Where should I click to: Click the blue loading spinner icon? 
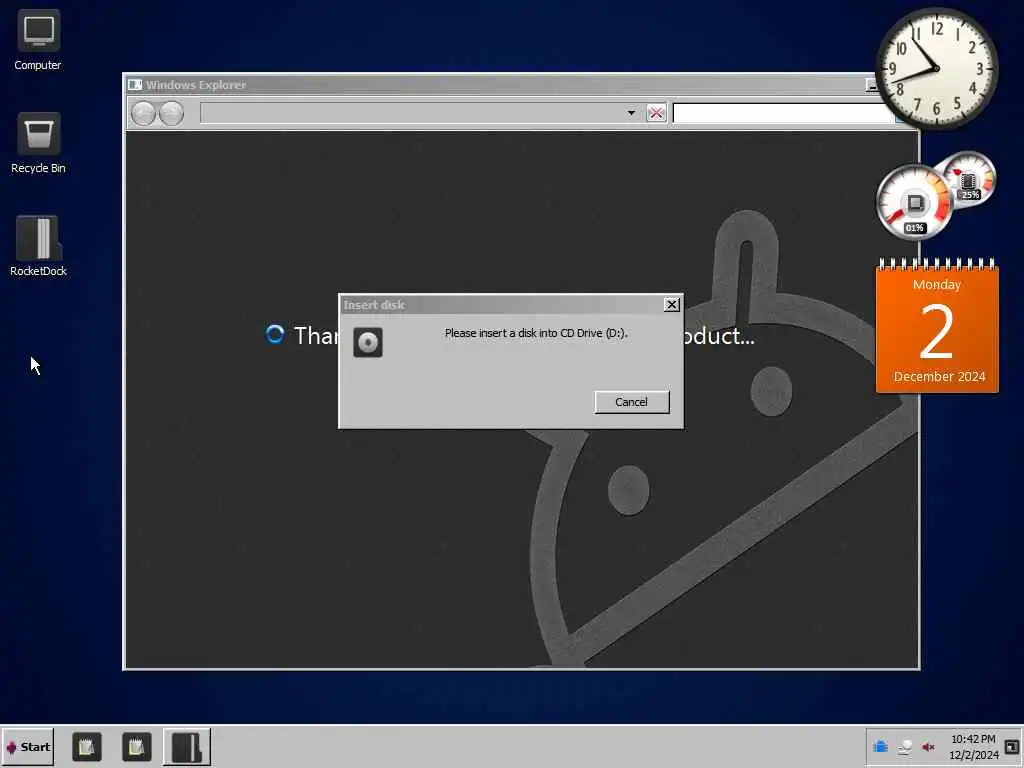tap(275, 334)
